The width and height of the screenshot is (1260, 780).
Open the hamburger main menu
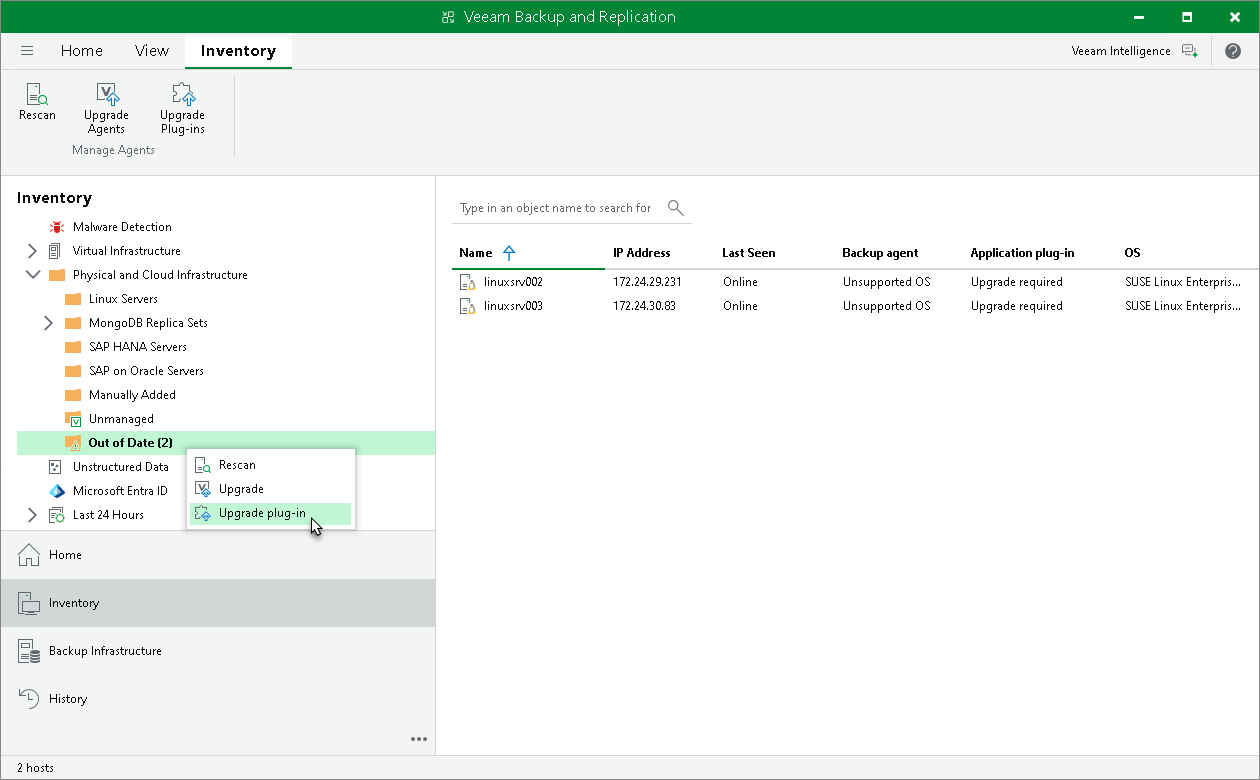(27, 51)
